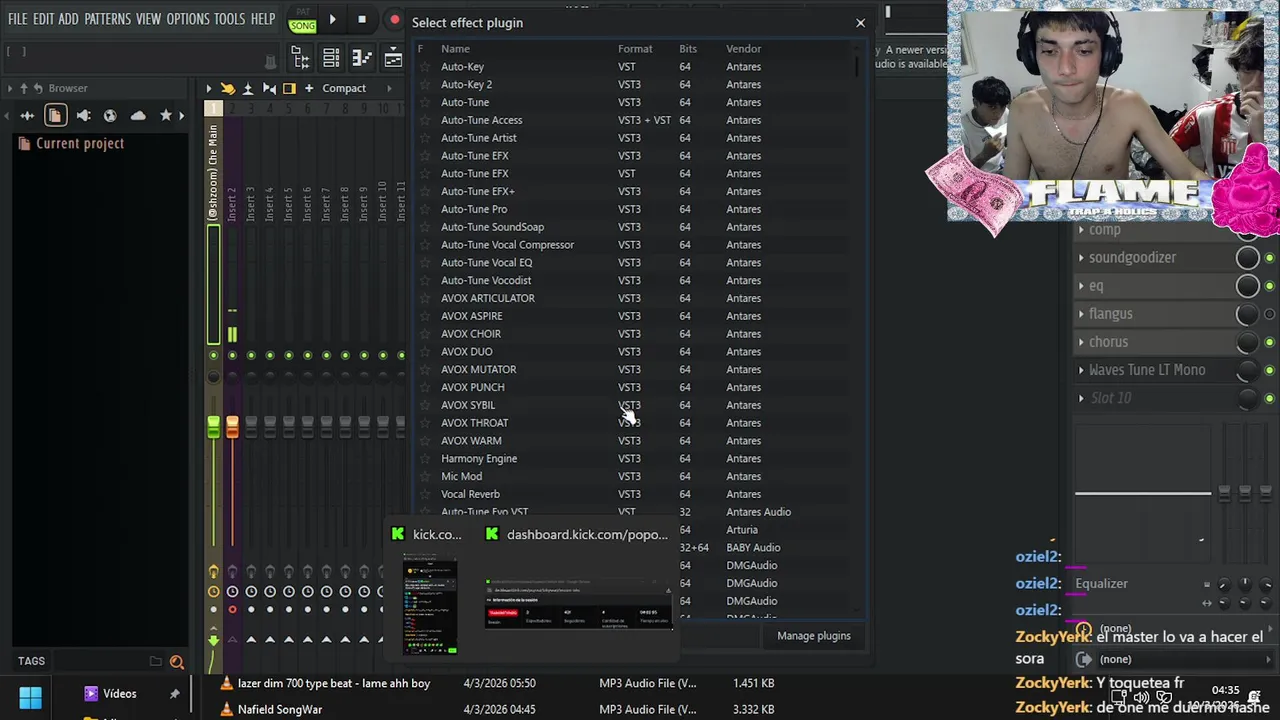Open the piano roll icon
Viewport: 1280px width, 720px height.
click(362, 58)
